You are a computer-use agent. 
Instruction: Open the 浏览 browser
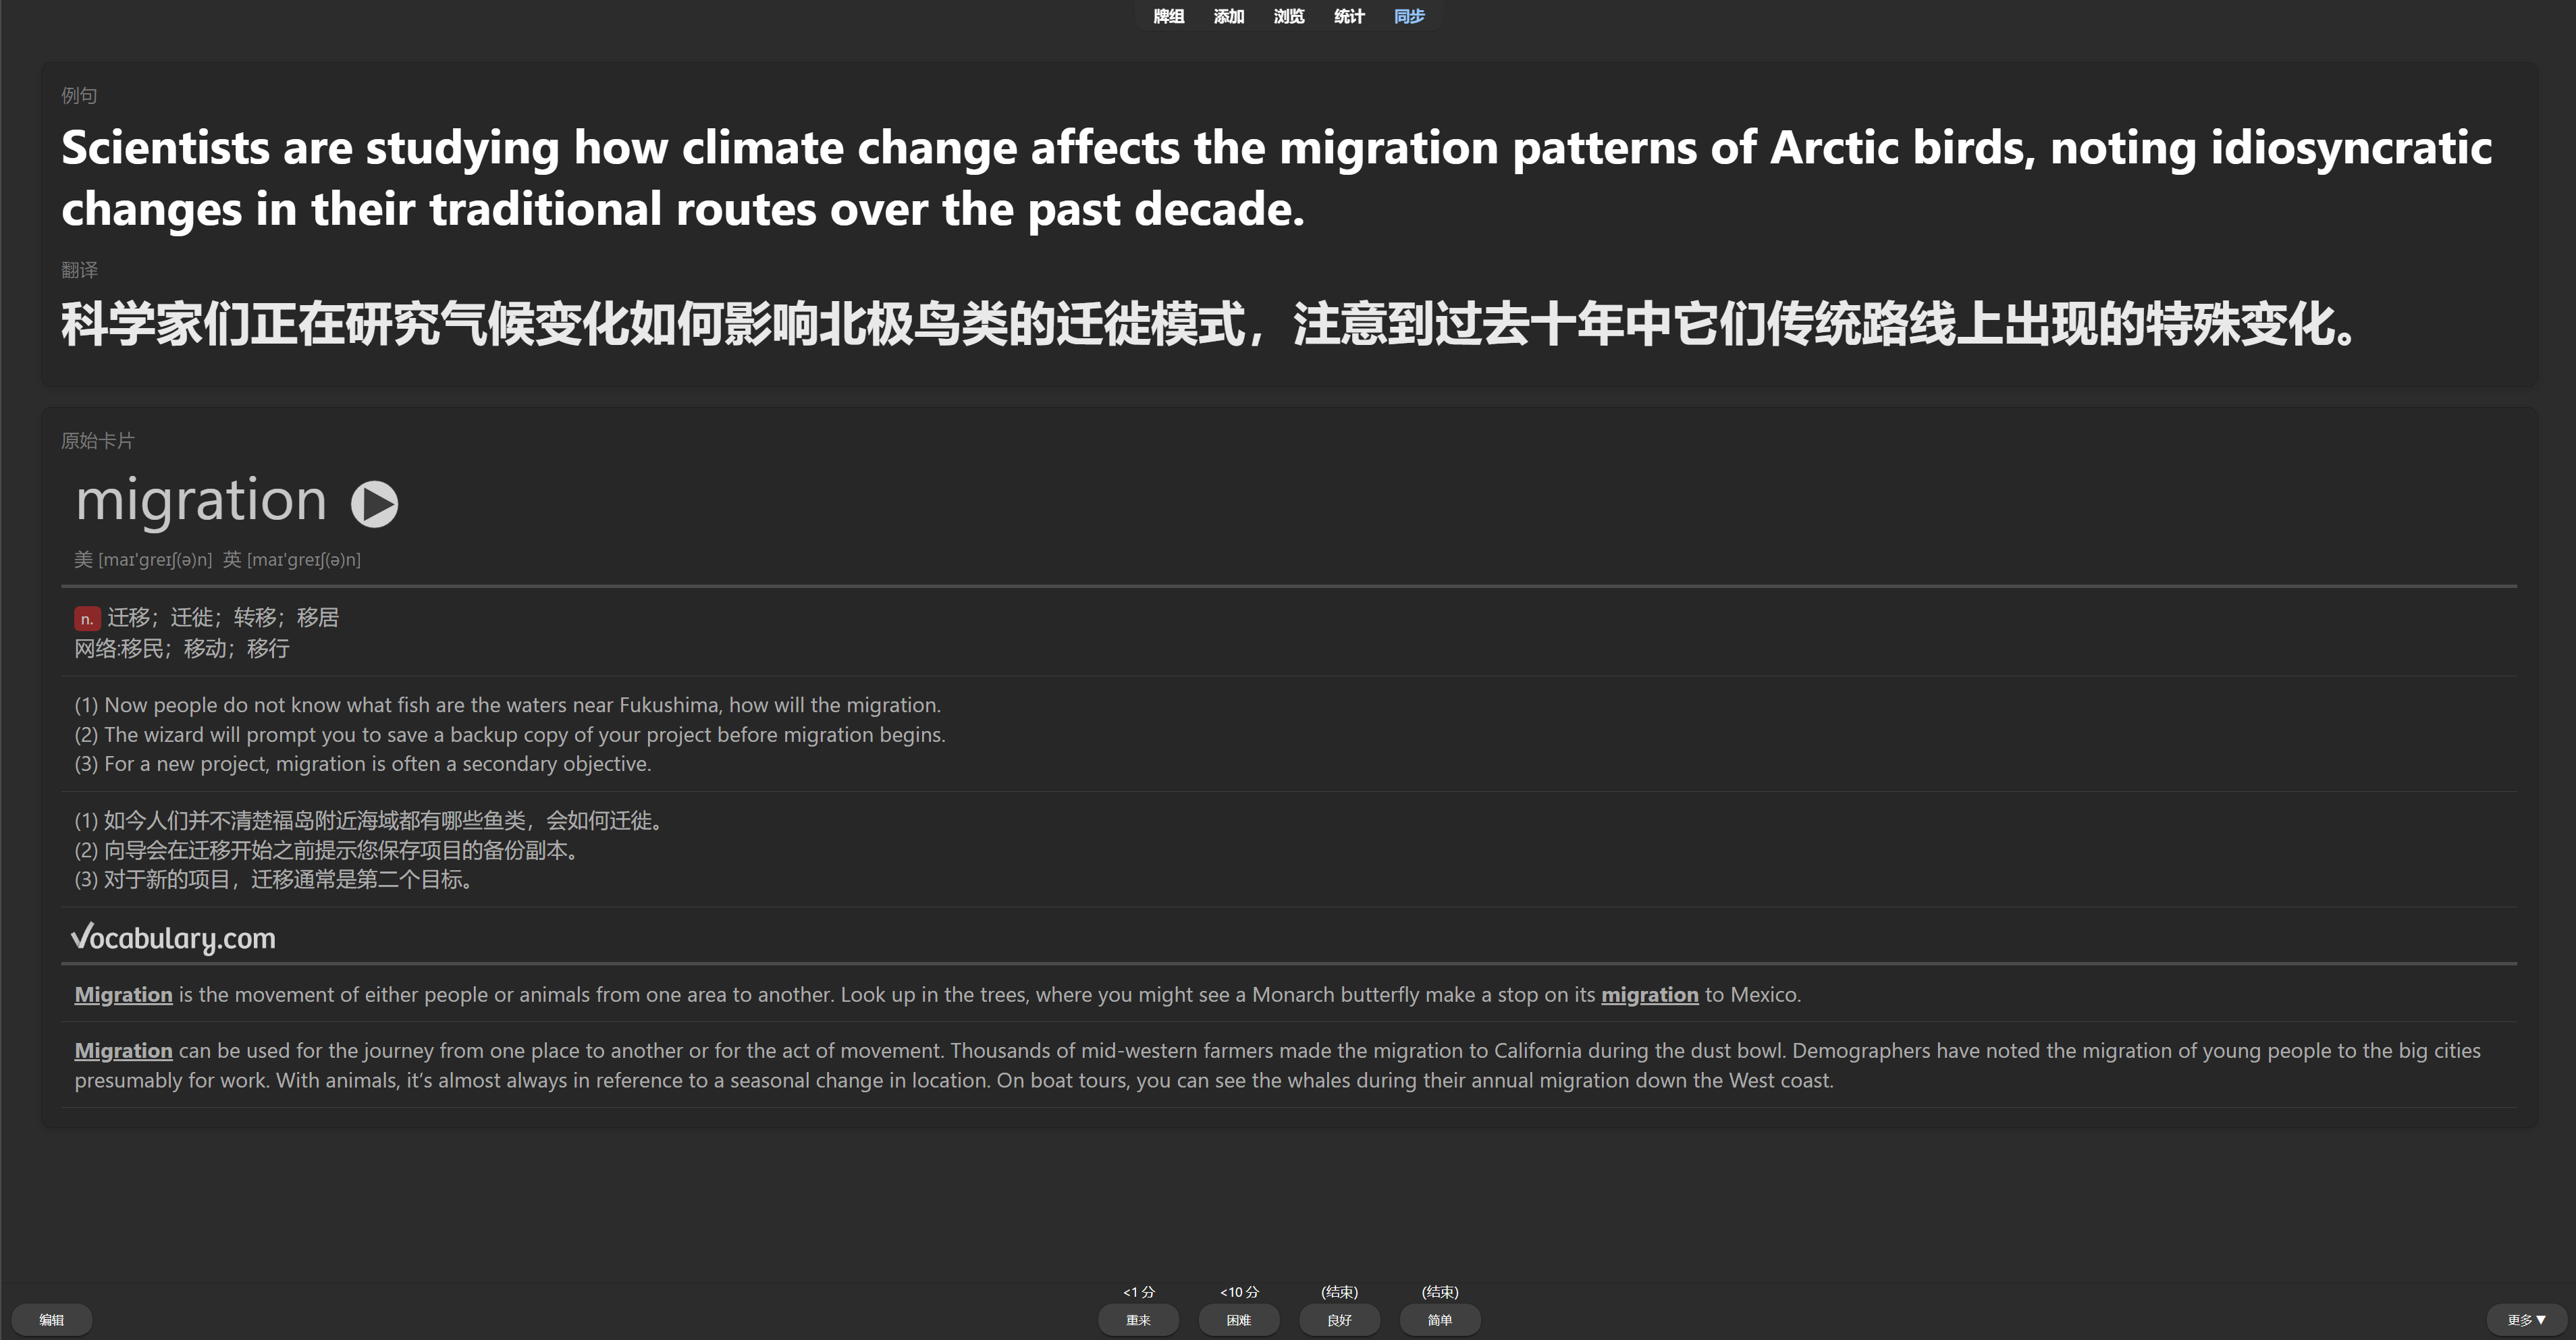pos(1288,16)
